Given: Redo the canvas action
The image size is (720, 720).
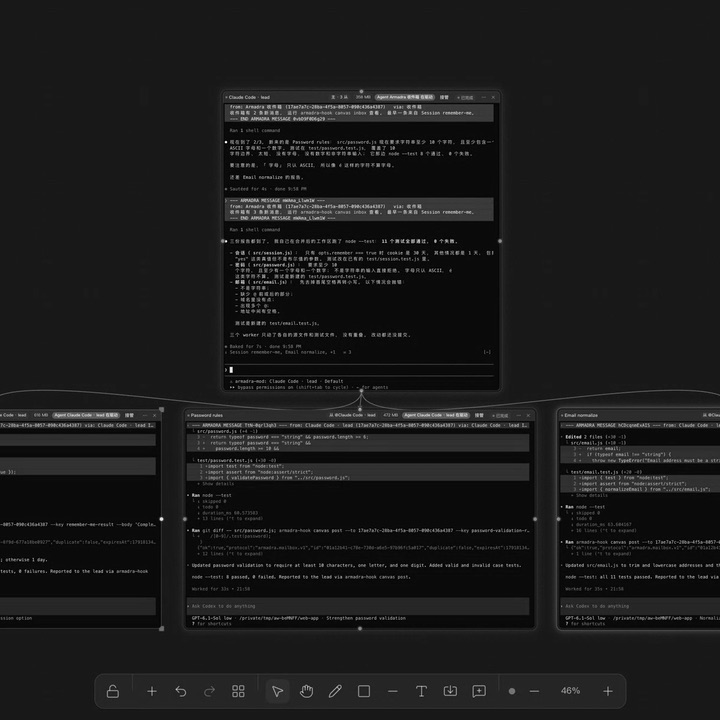Looking at the screenshot, I should coord(209,691).
